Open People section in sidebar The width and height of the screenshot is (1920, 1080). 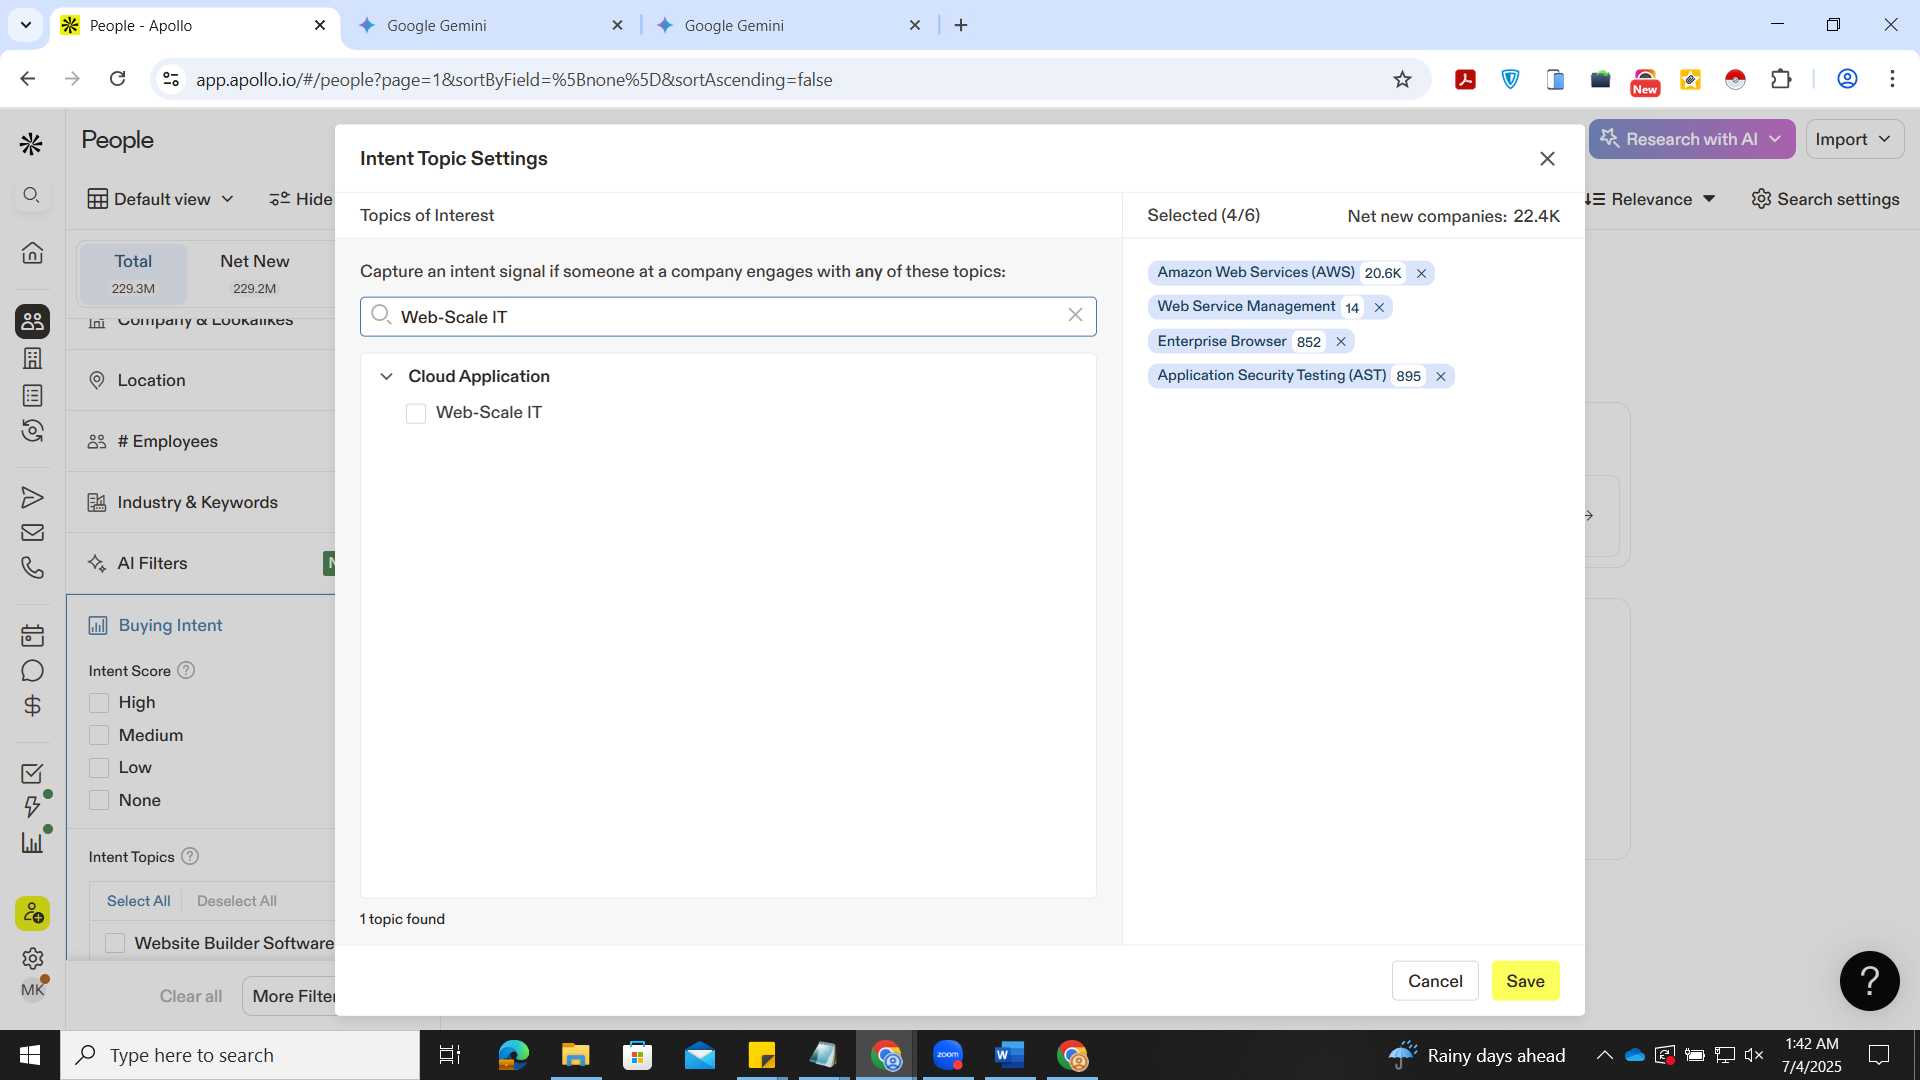pos(32,321)
